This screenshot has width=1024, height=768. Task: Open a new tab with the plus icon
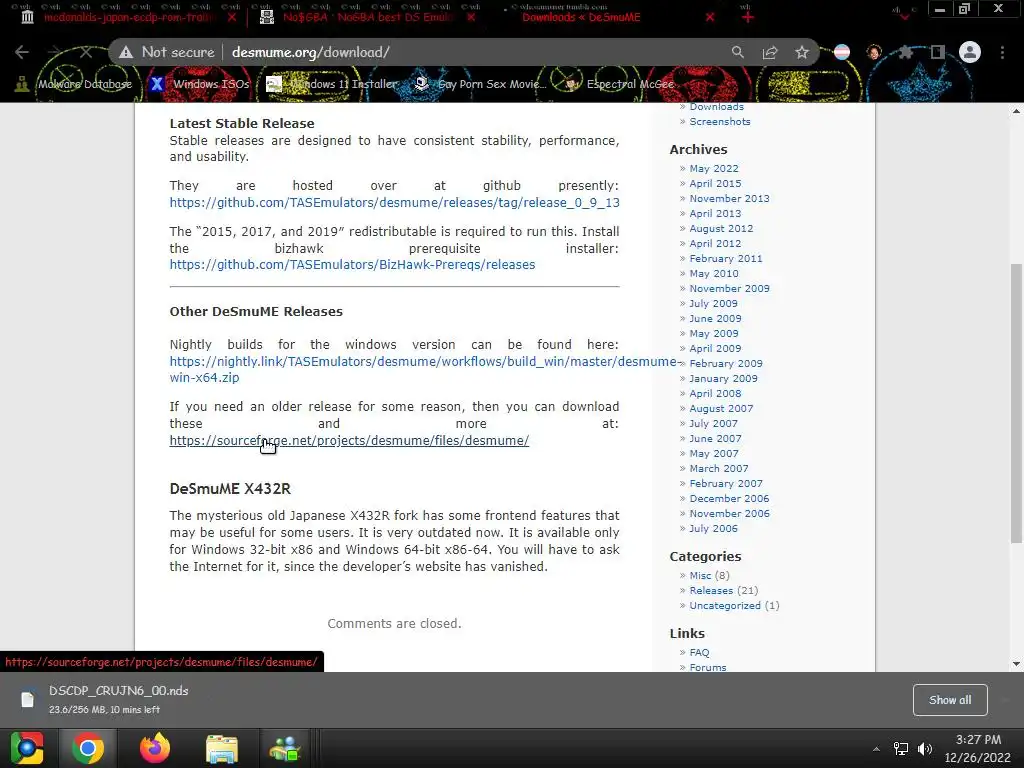(x=748, y=17)
